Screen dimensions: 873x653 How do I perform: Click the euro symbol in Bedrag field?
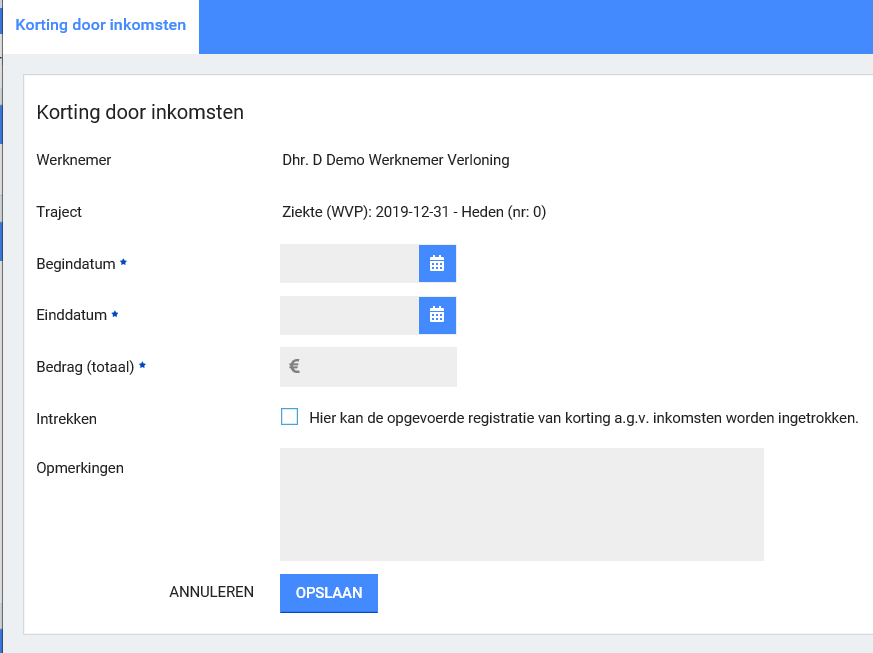pos(295,367)
